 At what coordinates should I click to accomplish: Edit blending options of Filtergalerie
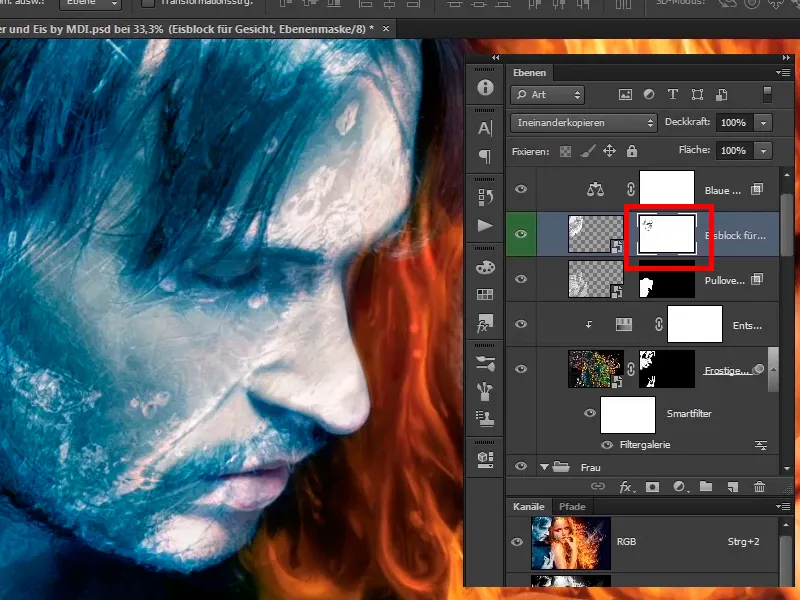pos(761,445)
